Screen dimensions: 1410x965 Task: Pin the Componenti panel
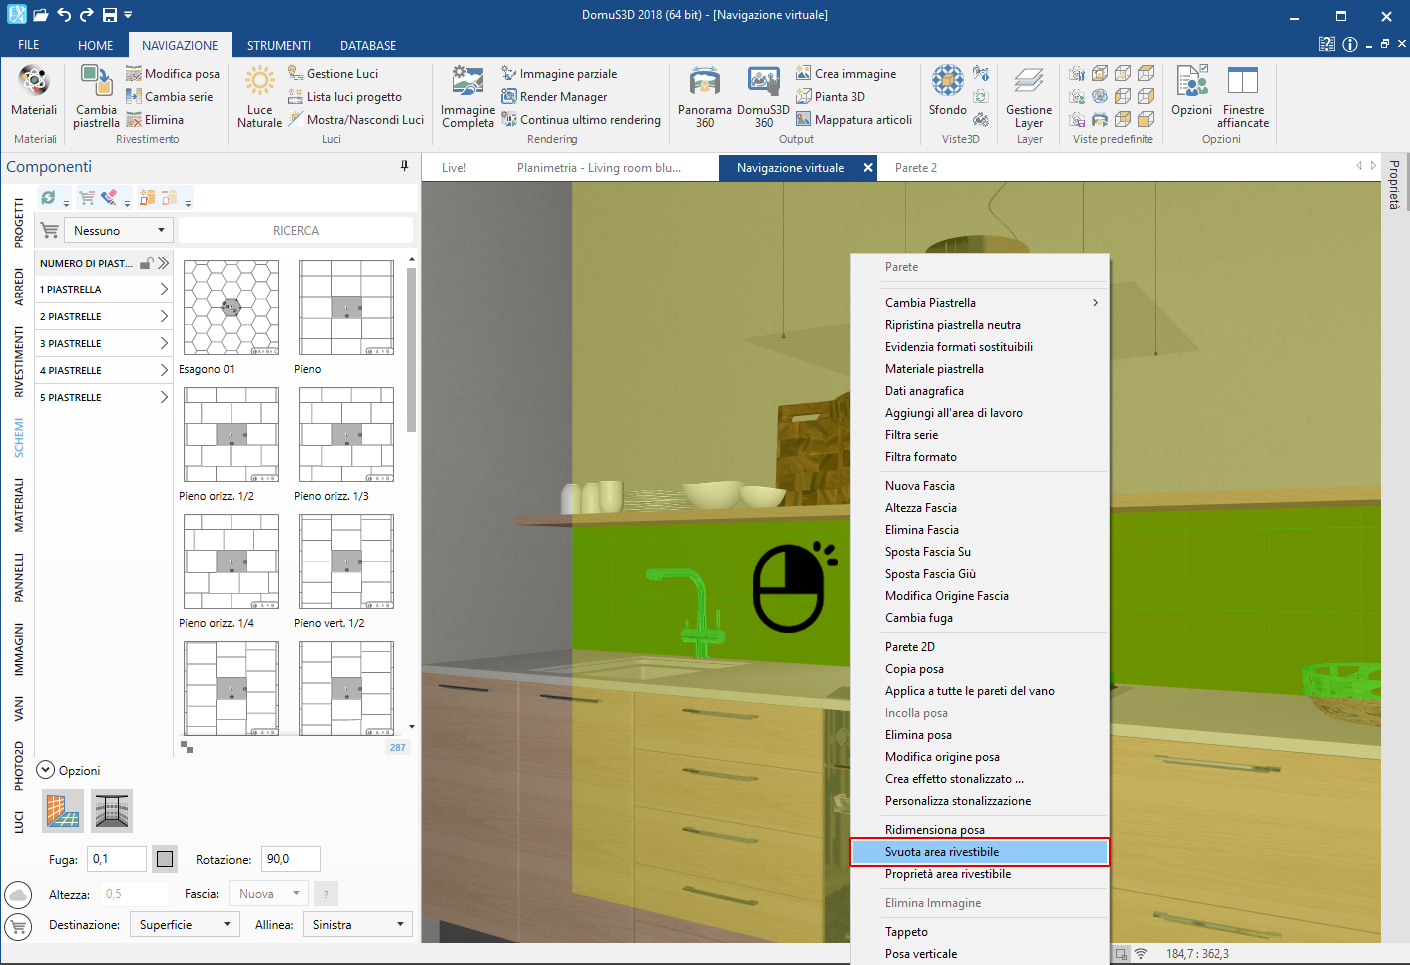point(404,166)
